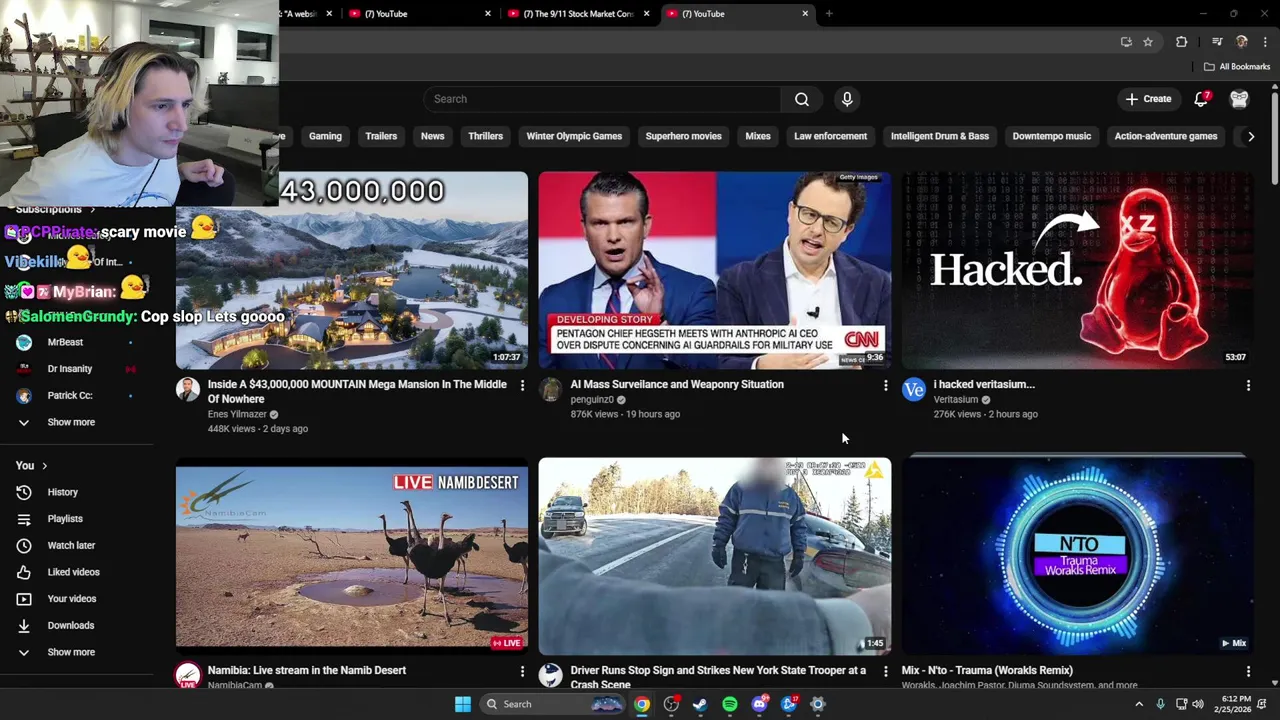The height and width of the screenshot is (720, 1280).
Task: Select the Downtempo music chip
Action: point(1051,136)
